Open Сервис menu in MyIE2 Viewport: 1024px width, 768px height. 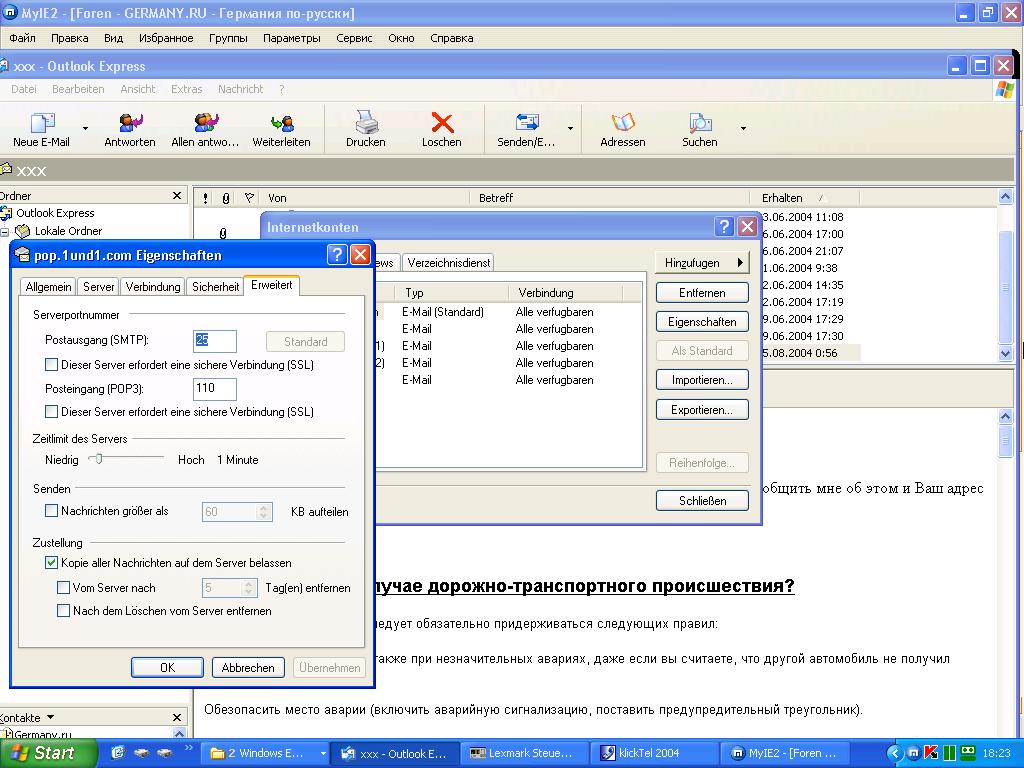tap(354, 38)
